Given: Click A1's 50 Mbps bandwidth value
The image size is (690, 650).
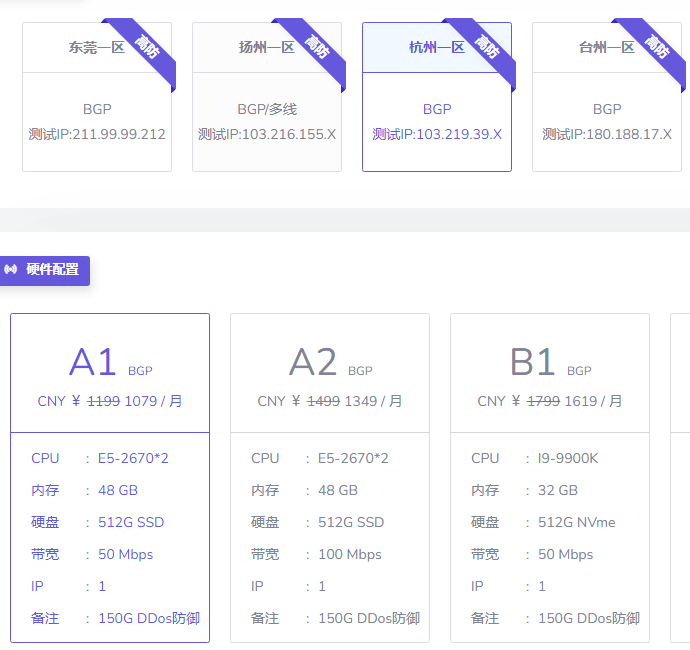Looking at the screenshot, I should pos(126,555).
